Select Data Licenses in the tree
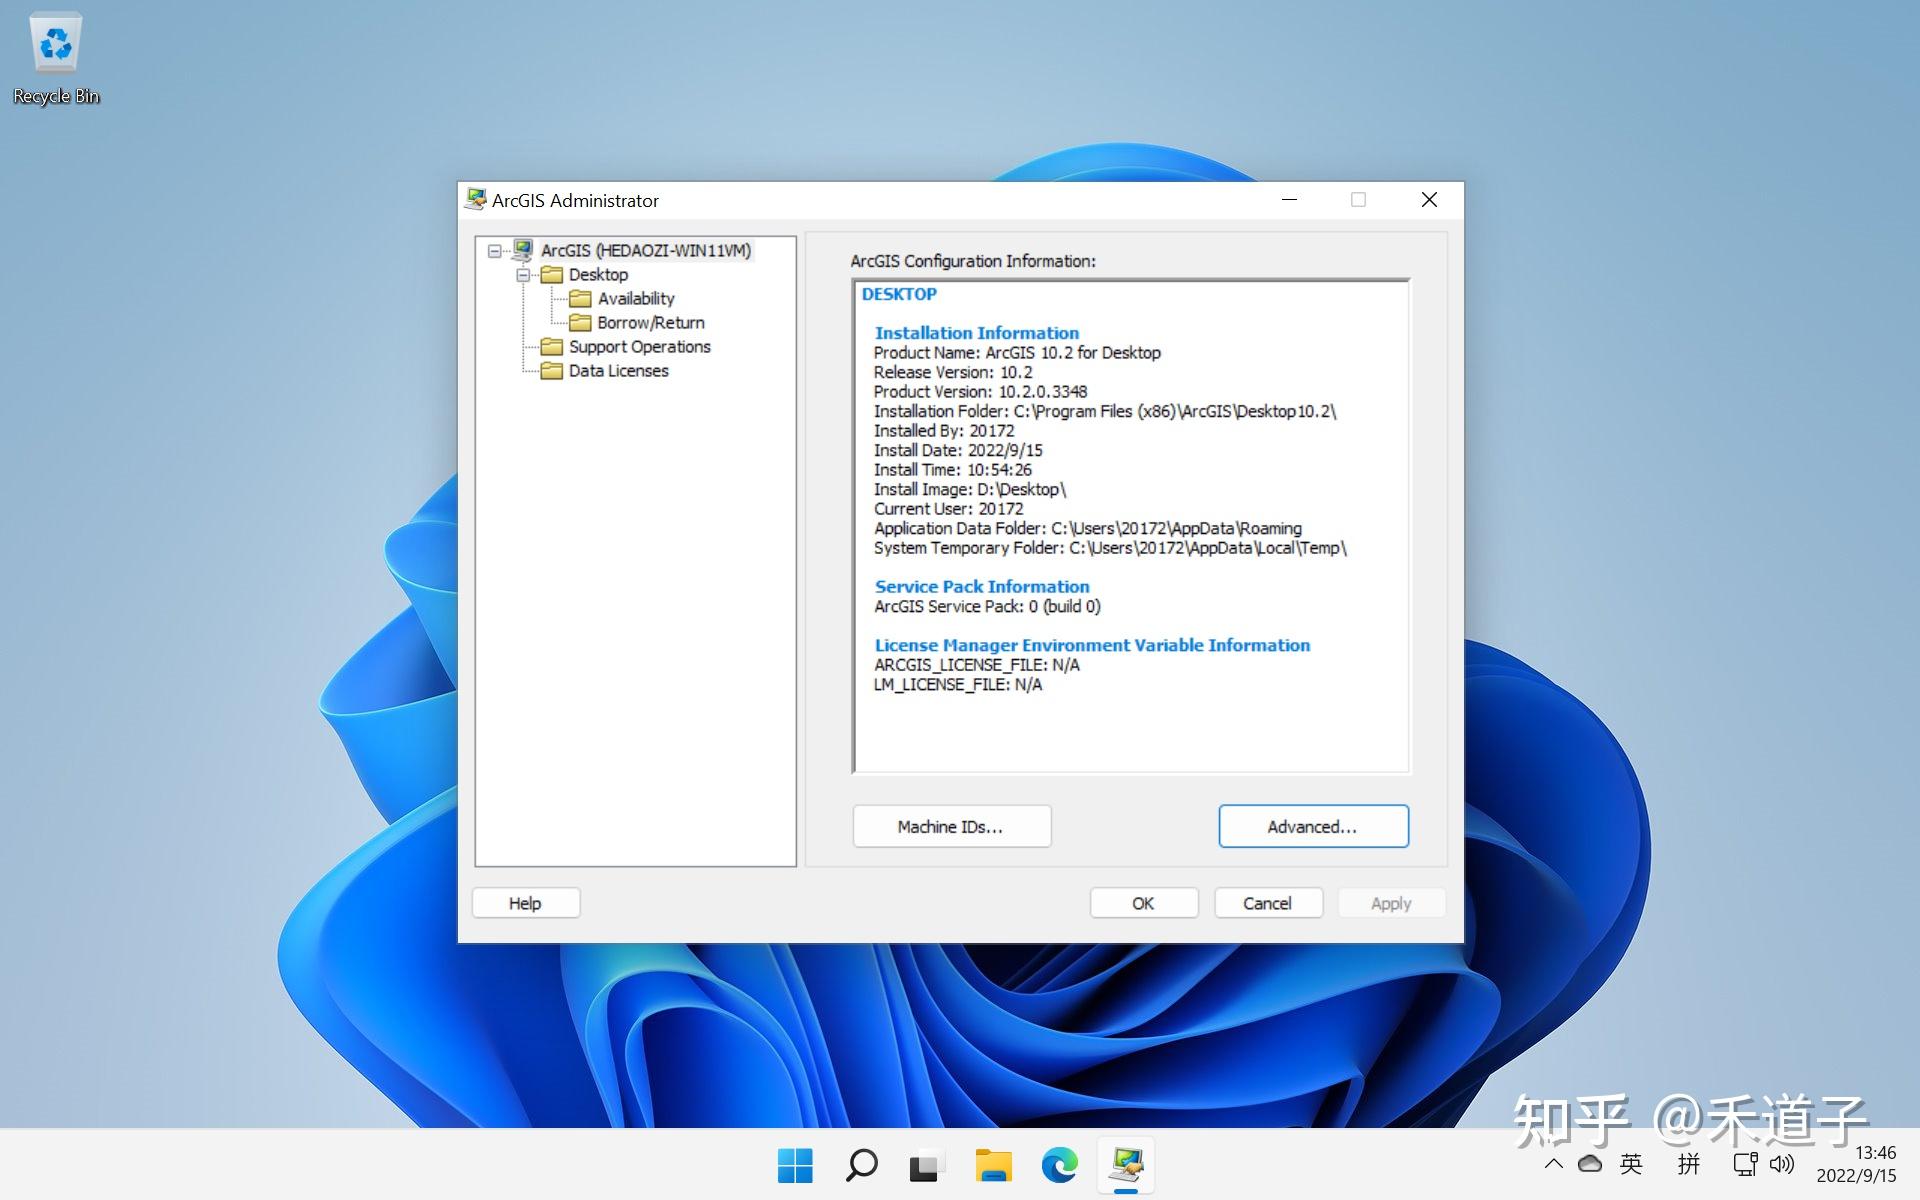This screenshot has height=1200, width=1920. [618, 371]
